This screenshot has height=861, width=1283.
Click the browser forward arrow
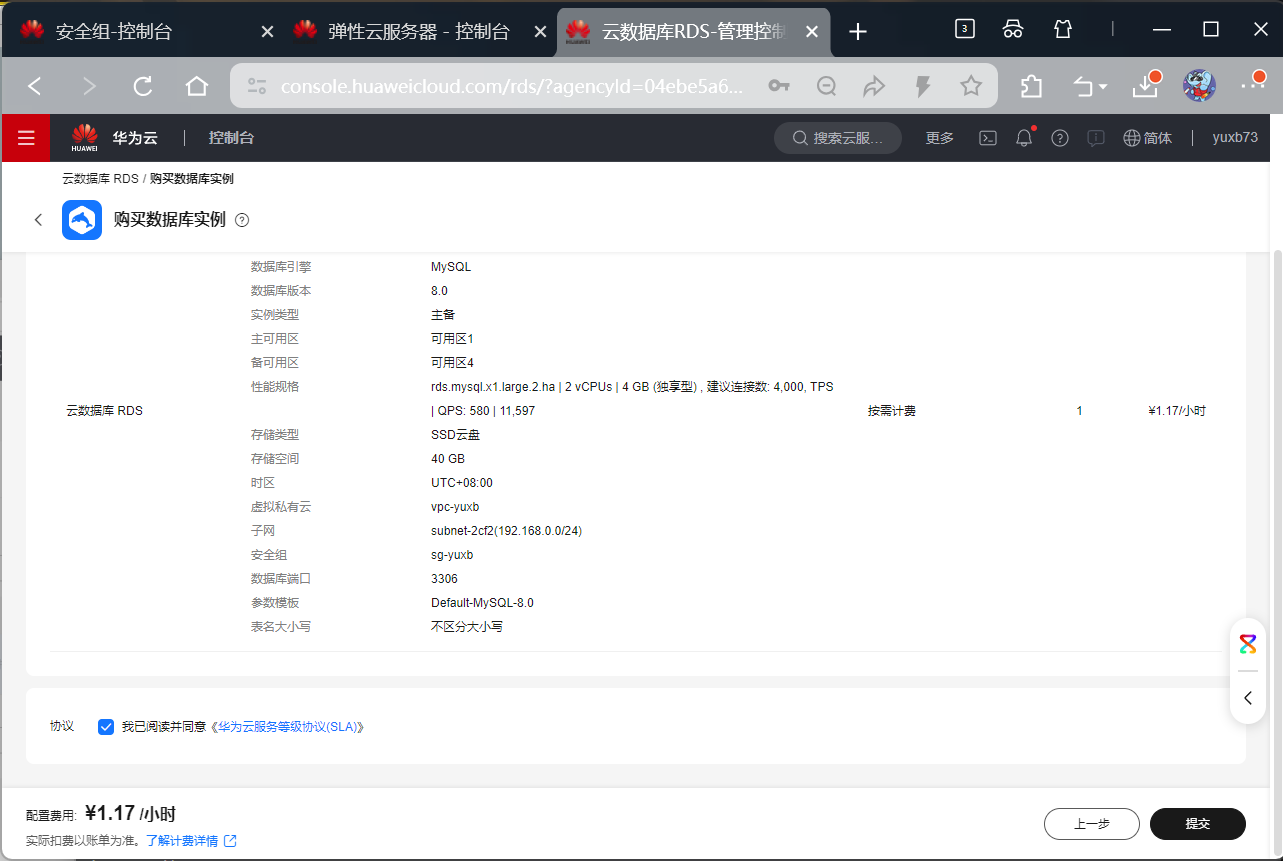click(89, 86)
